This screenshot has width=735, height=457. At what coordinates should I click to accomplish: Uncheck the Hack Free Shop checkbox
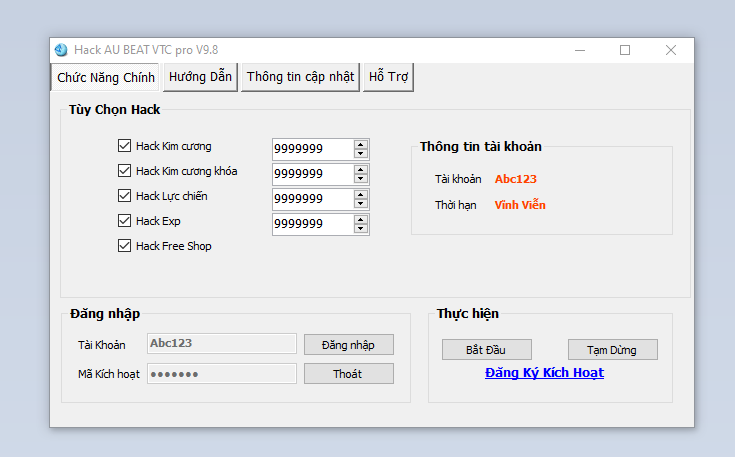tap(125, 246)
